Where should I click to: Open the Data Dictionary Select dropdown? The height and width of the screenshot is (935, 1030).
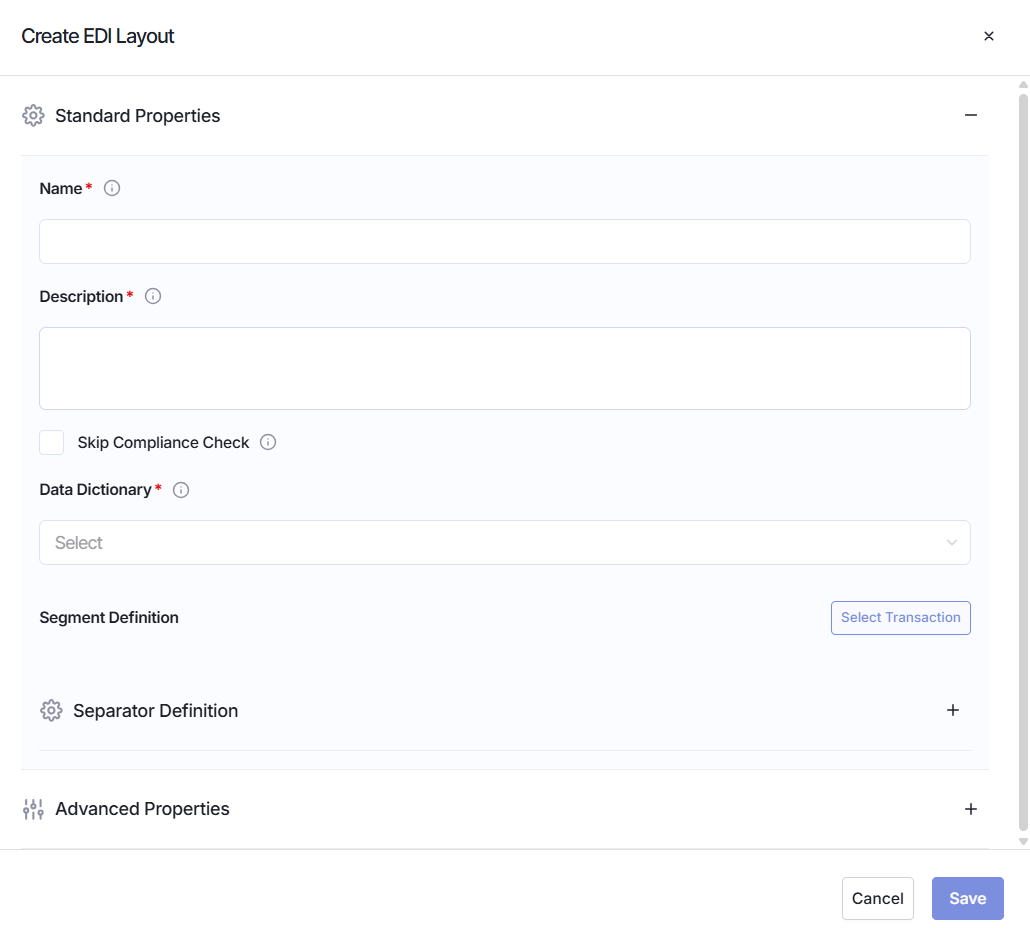tap(504, 543)
